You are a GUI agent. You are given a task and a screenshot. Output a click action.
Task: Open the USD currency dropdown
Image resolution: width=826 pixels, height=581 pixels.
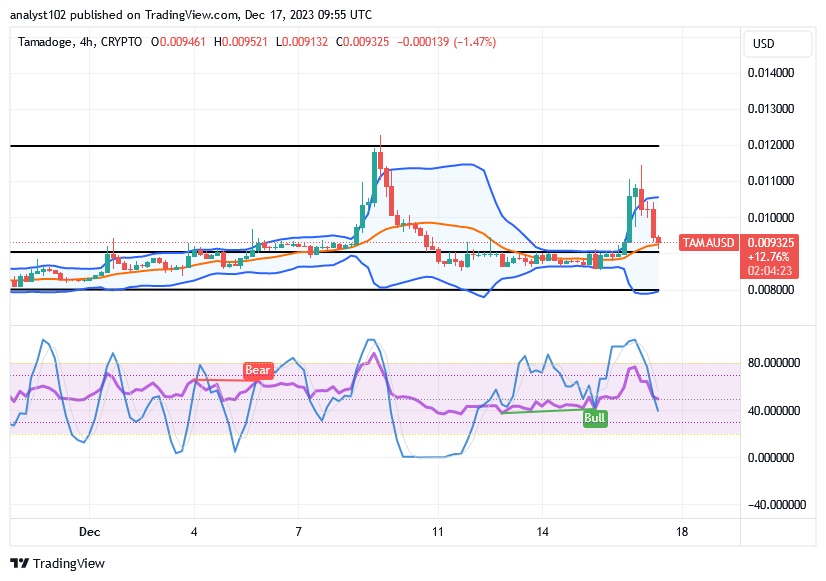764,44
